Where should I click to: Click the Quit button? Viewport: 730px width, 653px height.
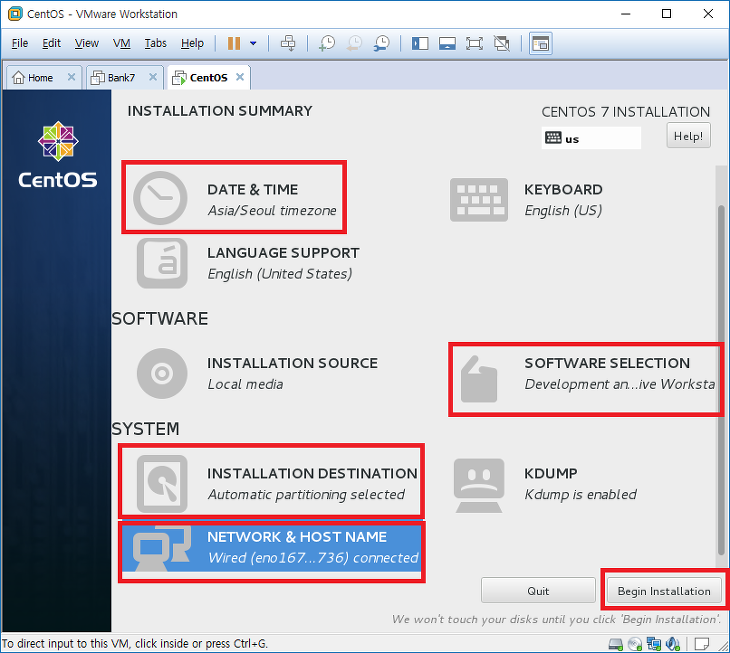(538, 591)
